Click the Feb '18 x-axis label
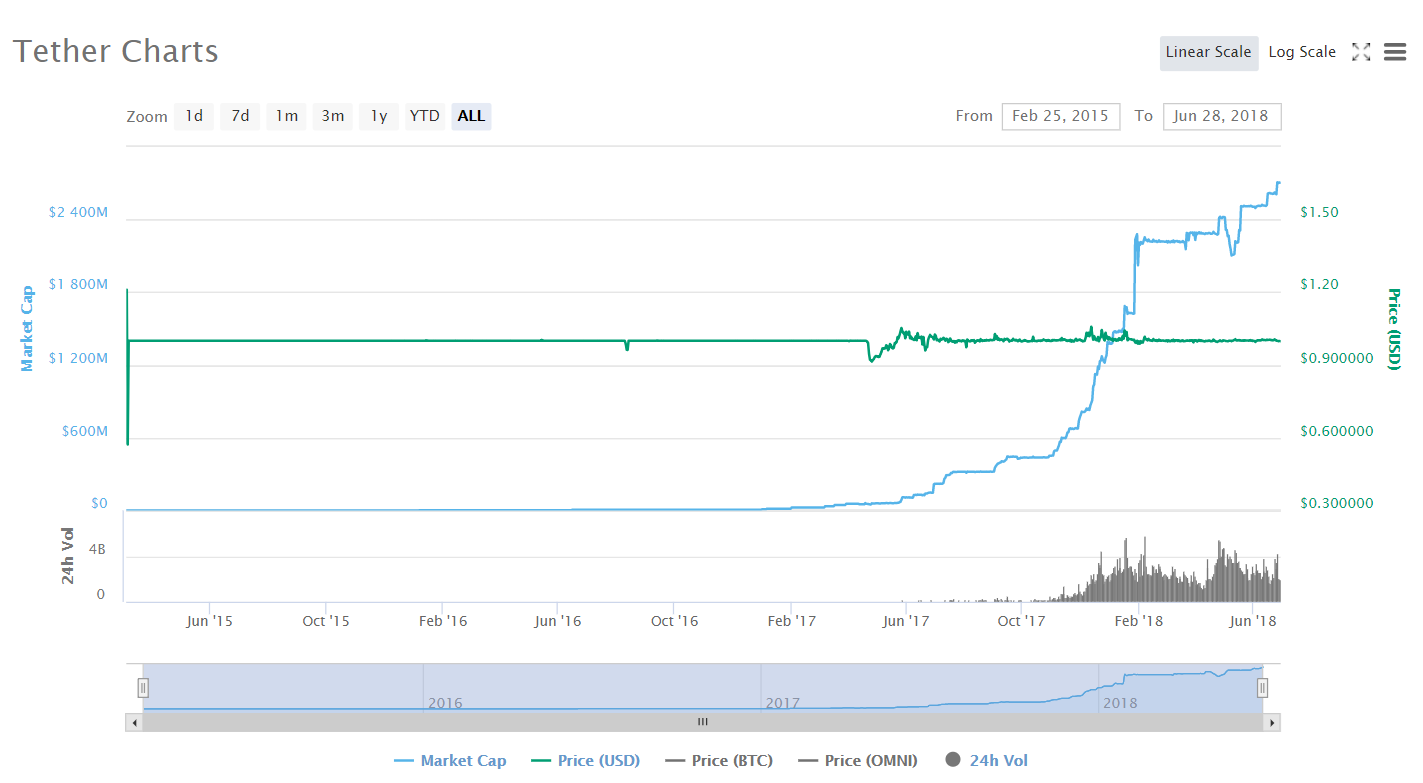This screenshot has height=783, width=1423. 1139,621
